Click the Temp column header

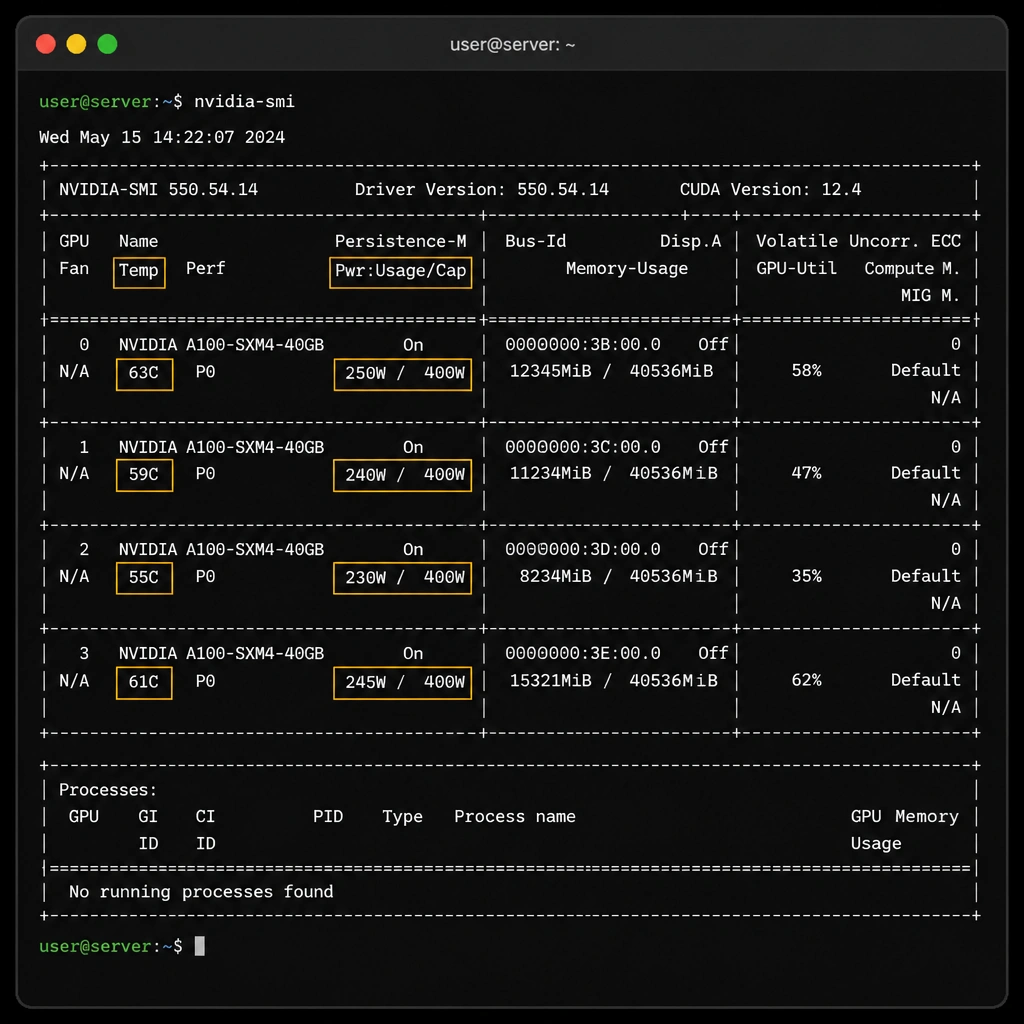pos(138,271)
